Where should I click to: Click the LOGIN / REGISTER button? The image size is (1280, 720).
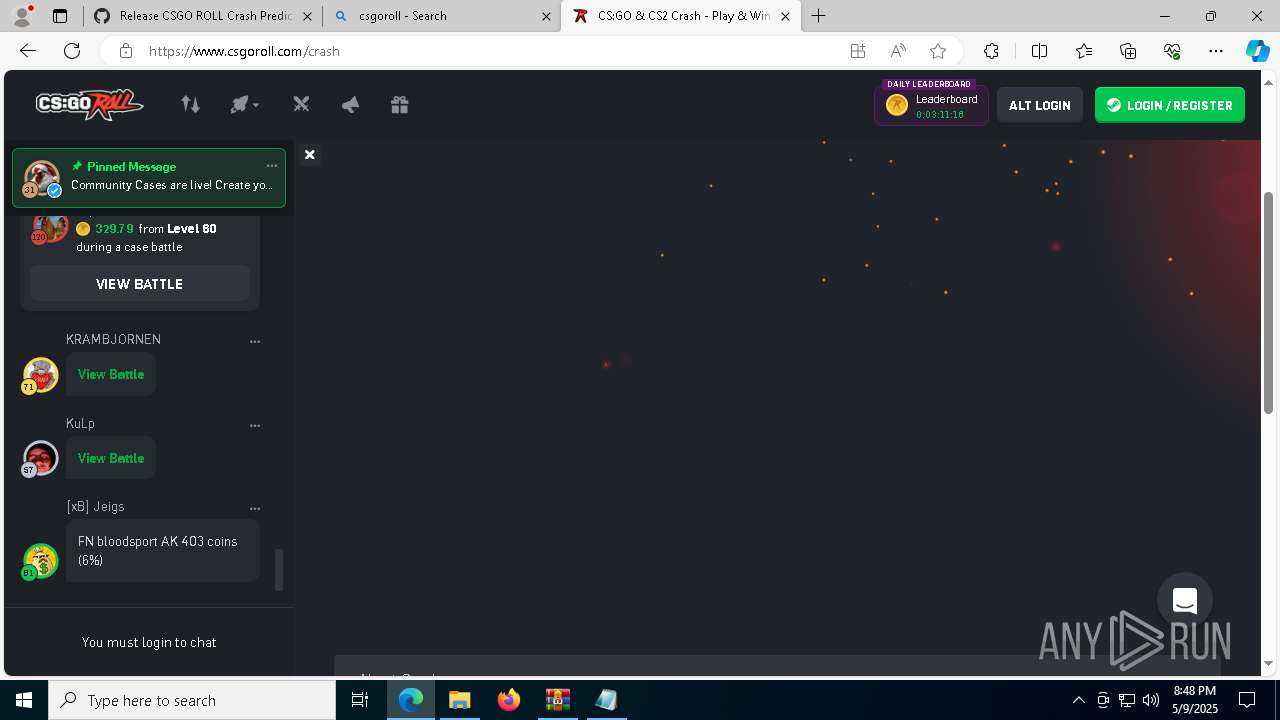[x=1169, y=105]
